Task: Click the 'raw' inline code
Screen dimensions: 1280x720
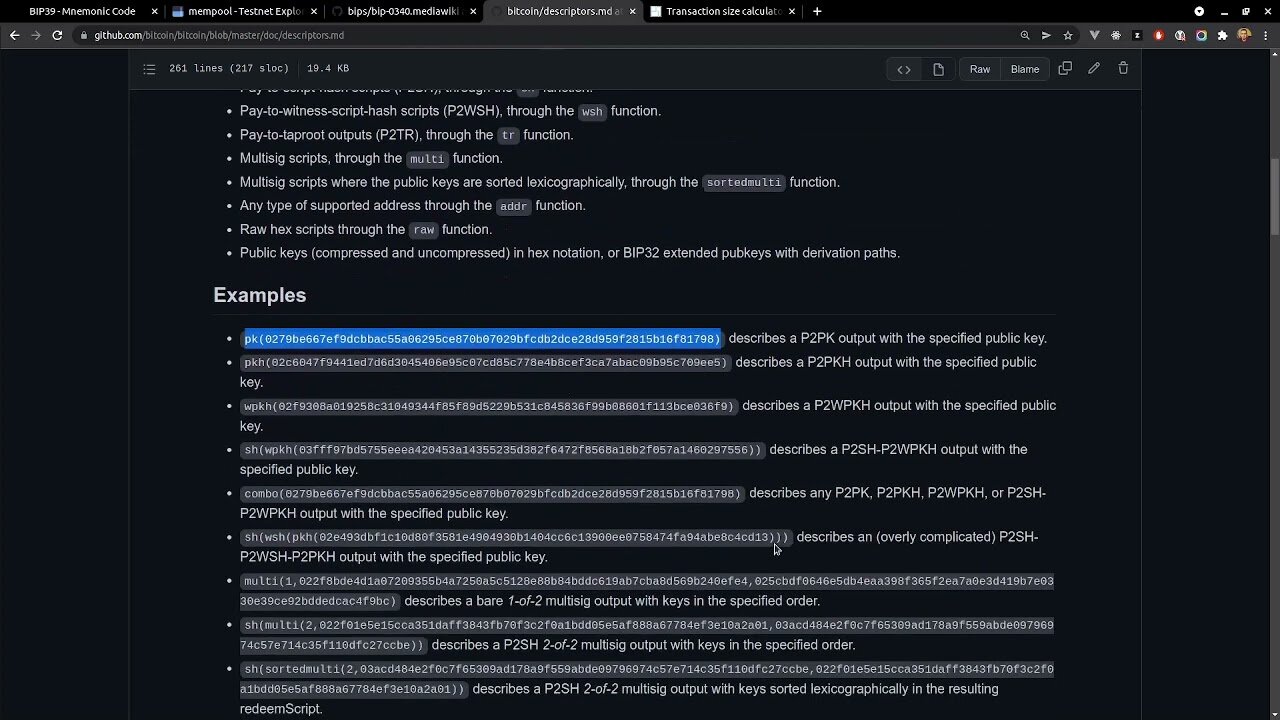Action: (424, 230)
